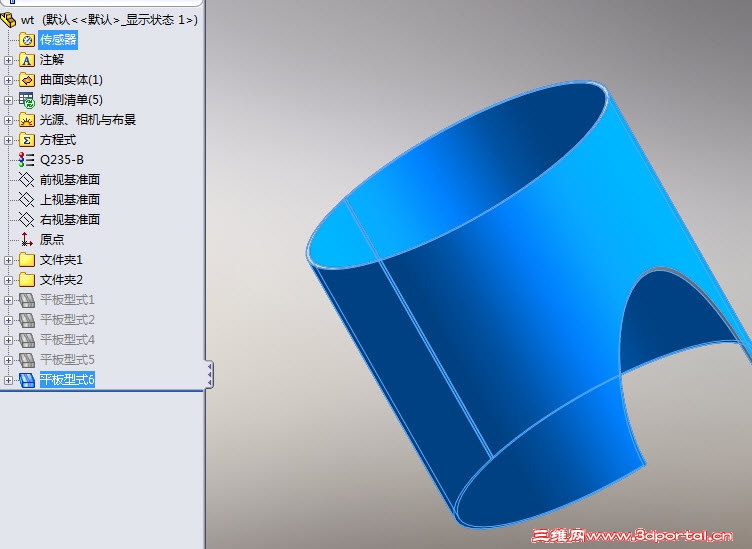This screenshot has height=549, width=752.
Task: Select the suppressed 平板型式2 label
Action: tap(67, 320)
